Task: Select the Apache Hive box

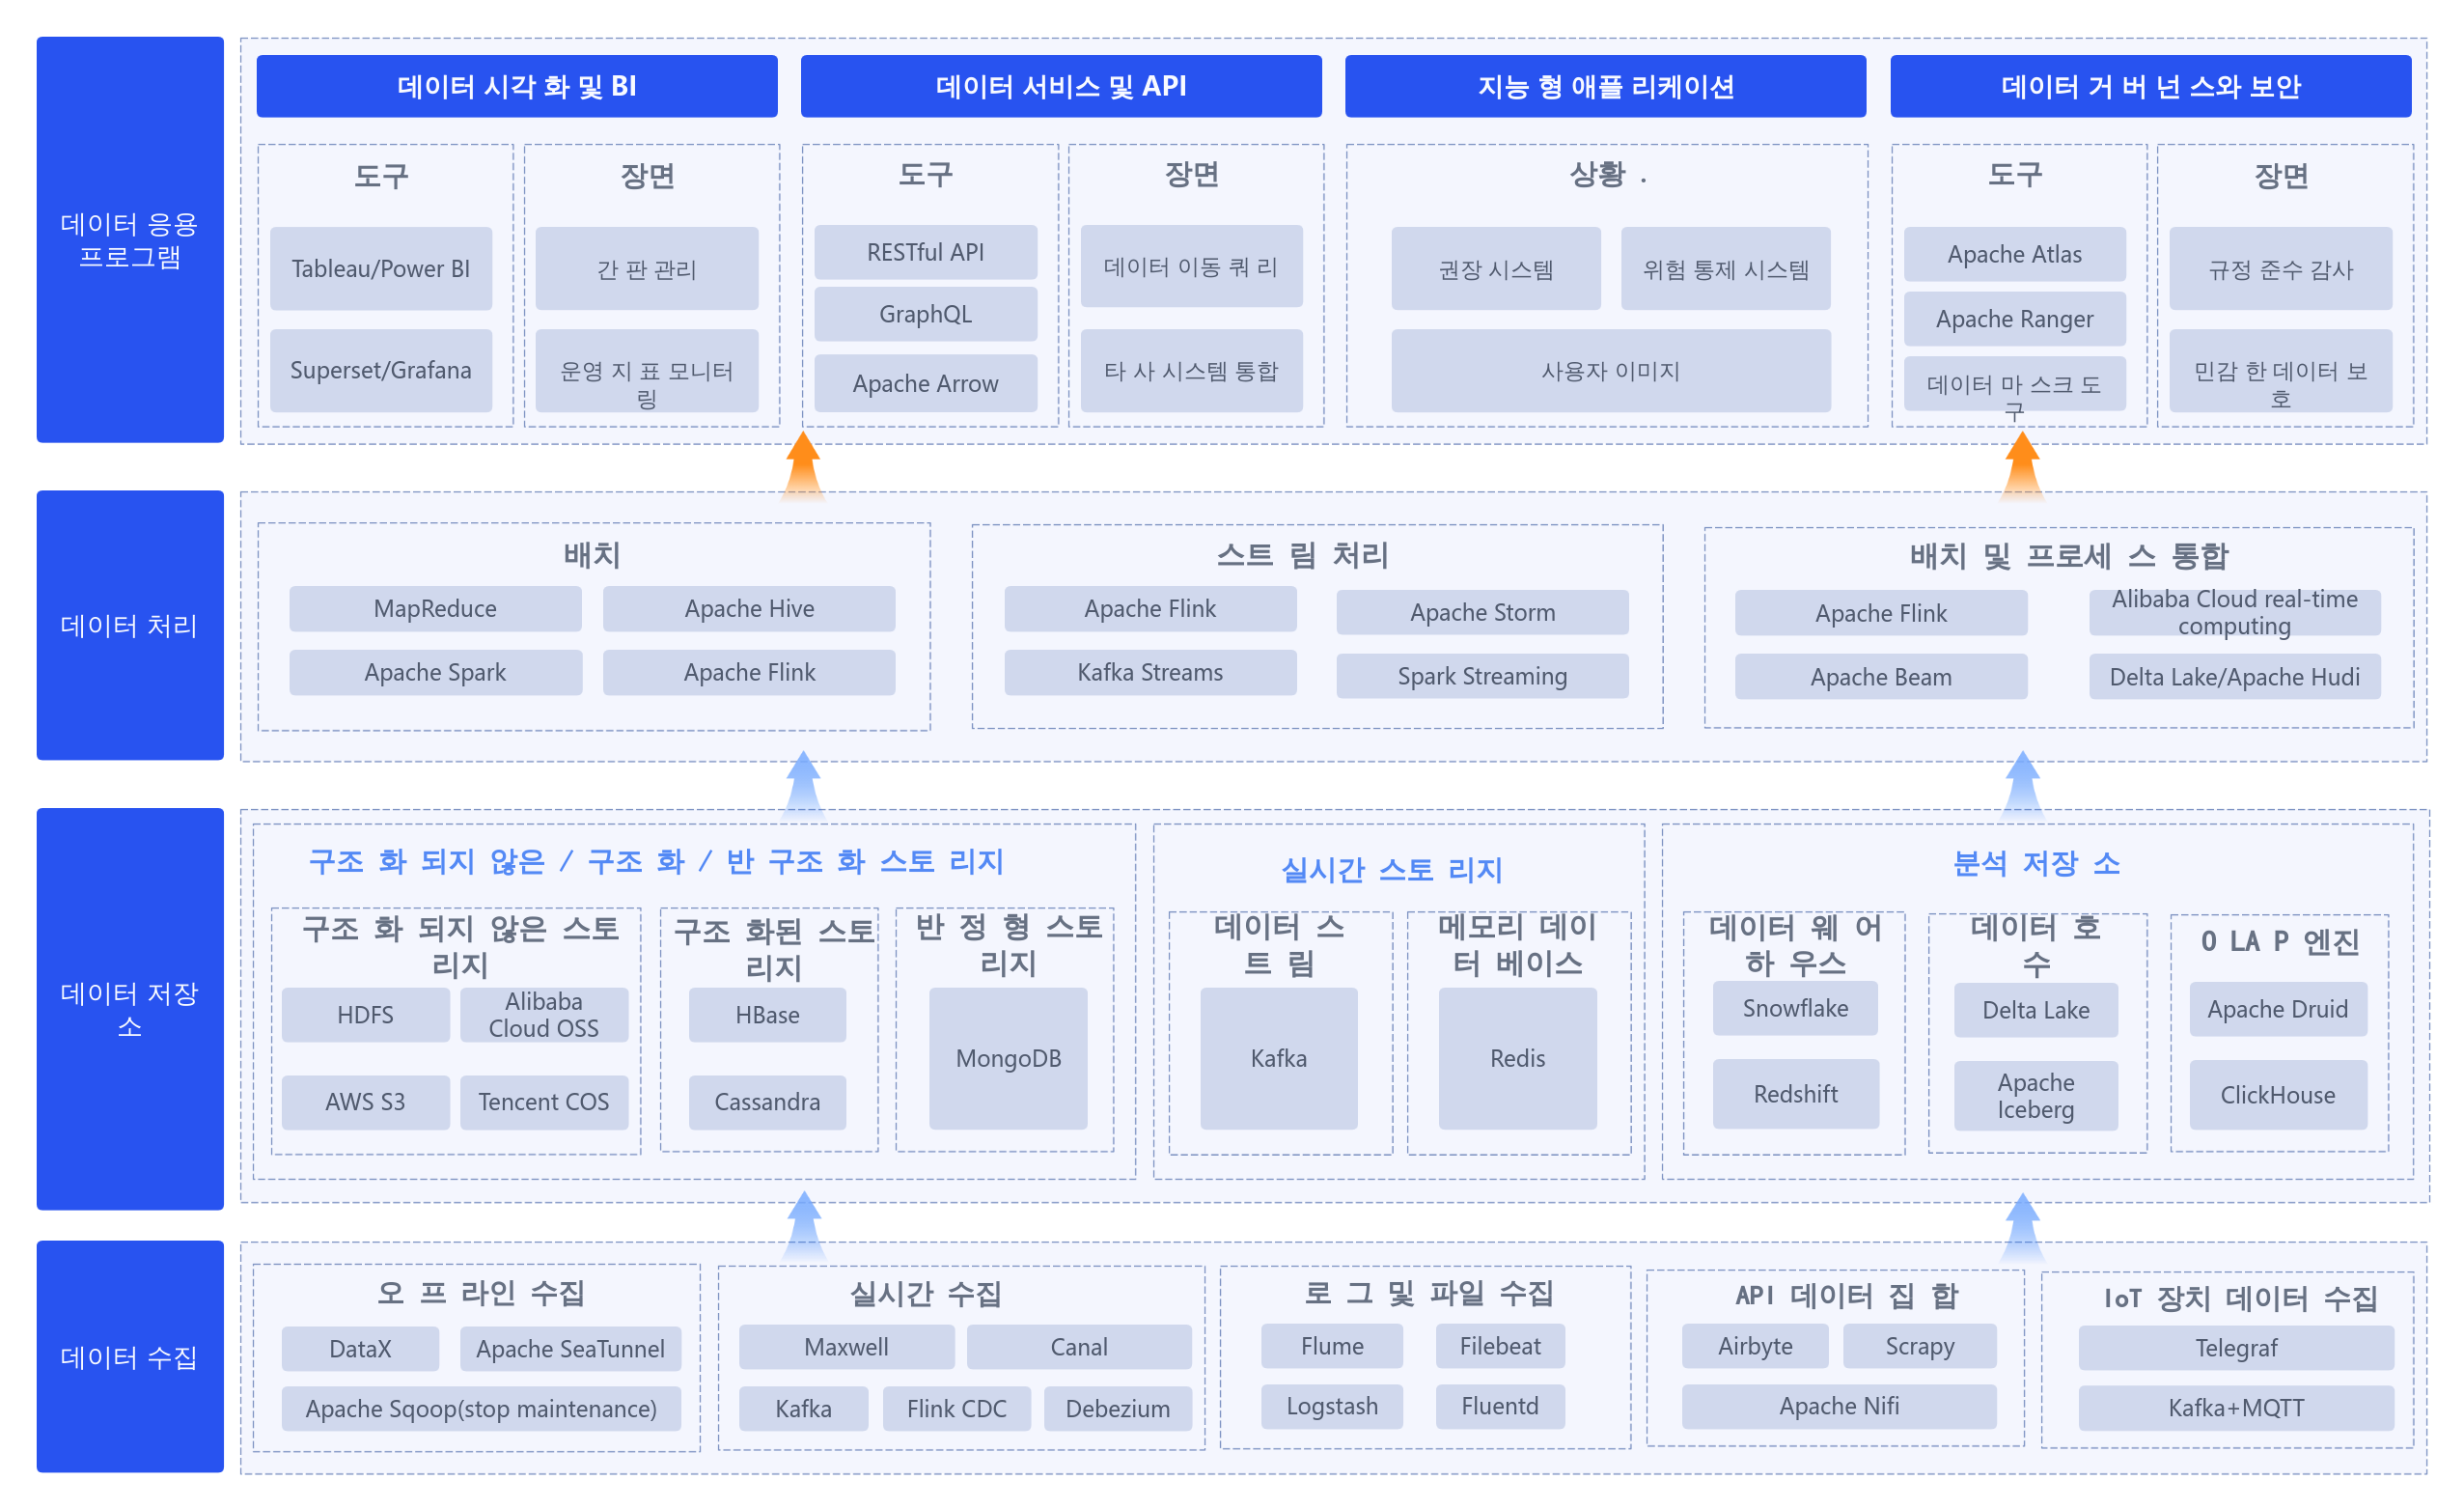Action: 749,608
